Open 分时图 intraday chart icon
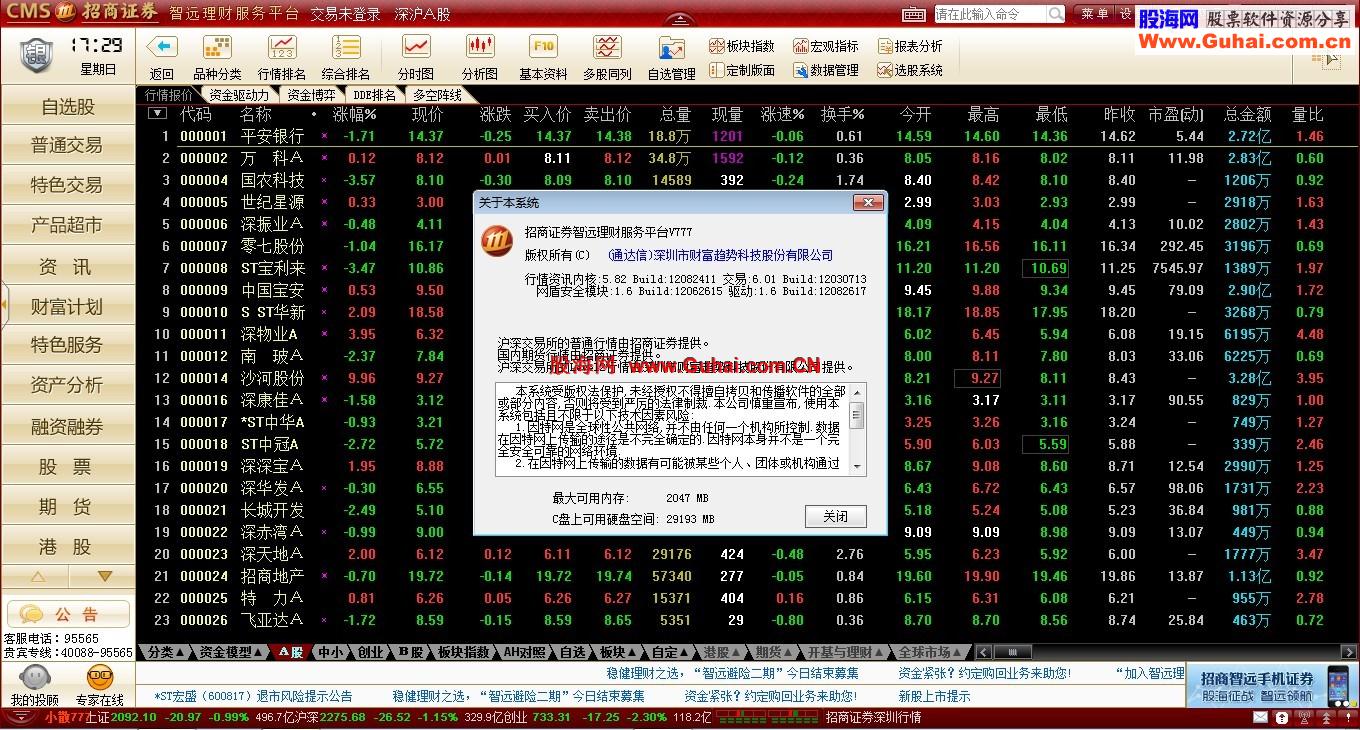1360x730 pixels. tap(416, 47)
